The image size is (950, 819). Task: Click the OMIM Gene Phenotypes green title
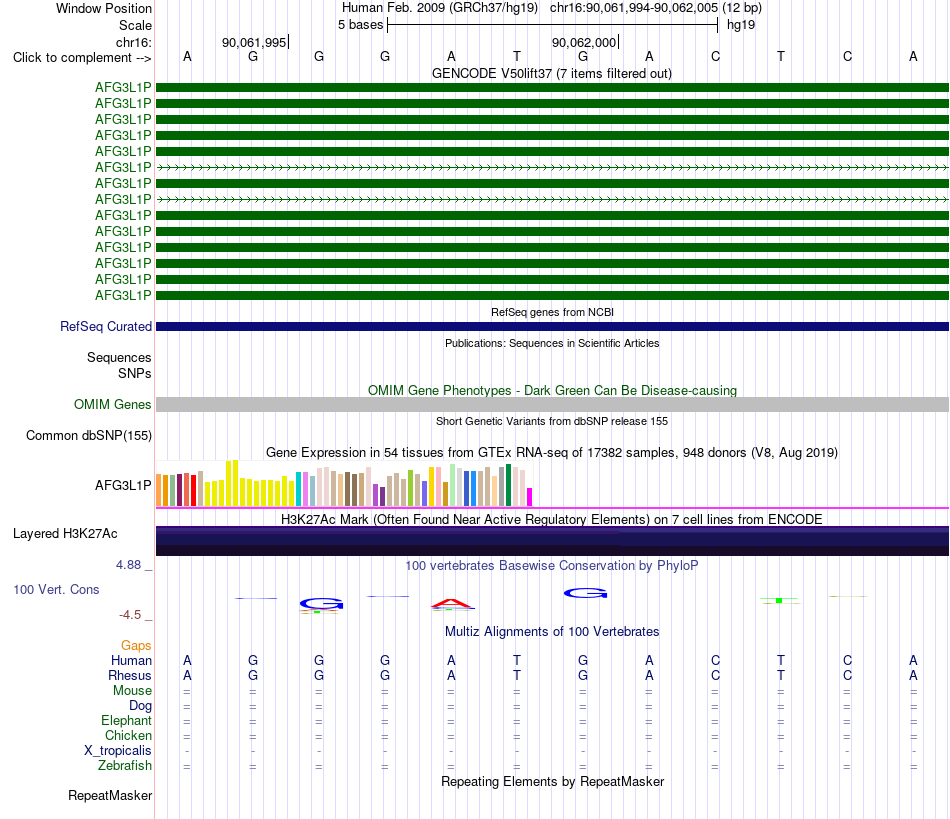coord(553,390)
